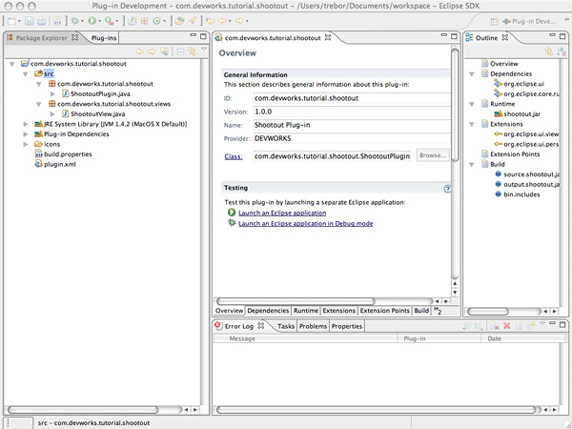572x429 pixels.
Task: Open the New wizard dropdown arrow
Action: point(19,22)
